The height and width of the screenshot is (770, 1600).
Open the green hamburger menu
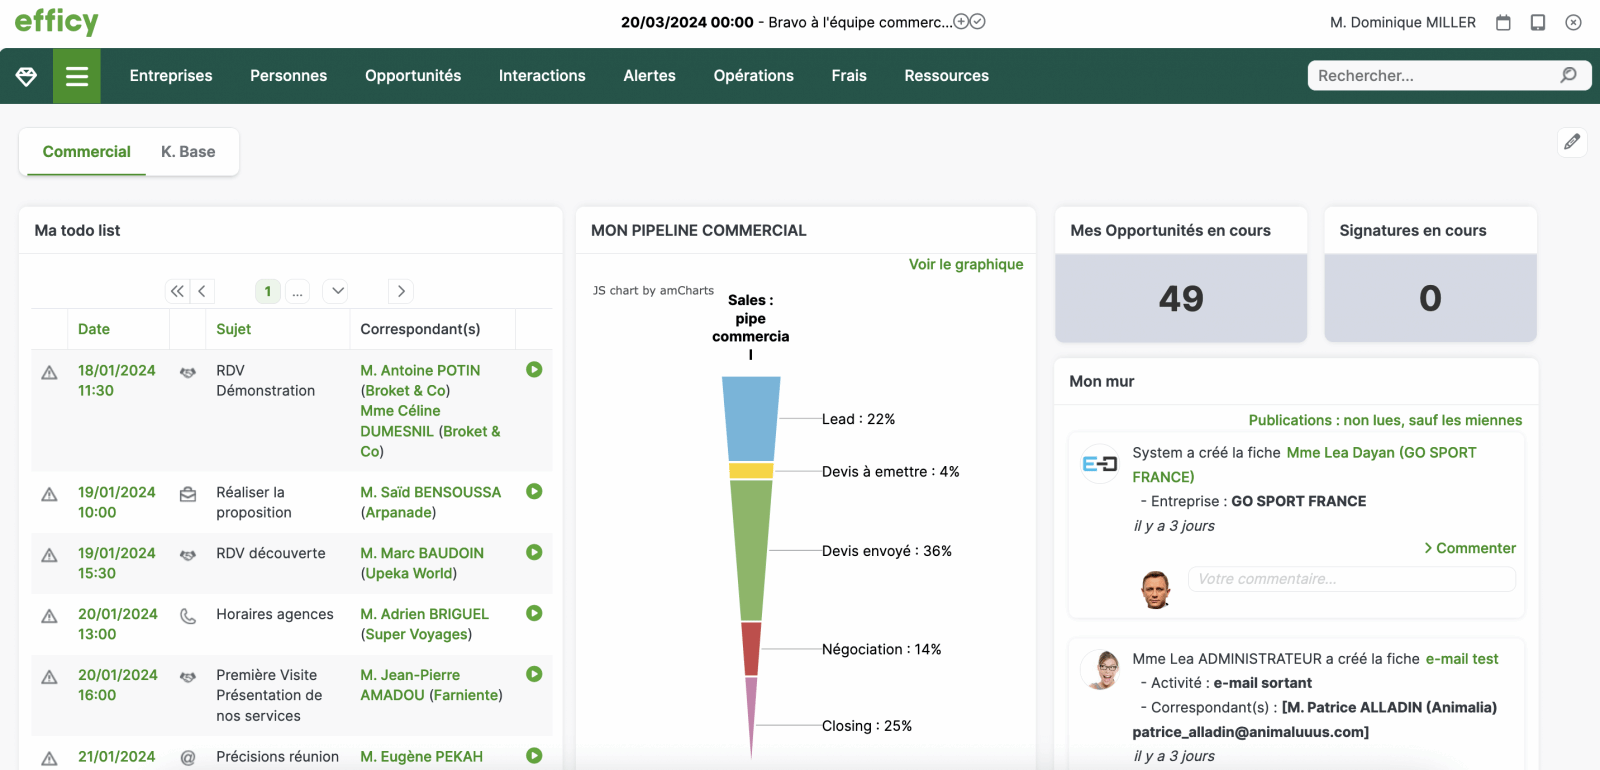[x=77, y=76]
